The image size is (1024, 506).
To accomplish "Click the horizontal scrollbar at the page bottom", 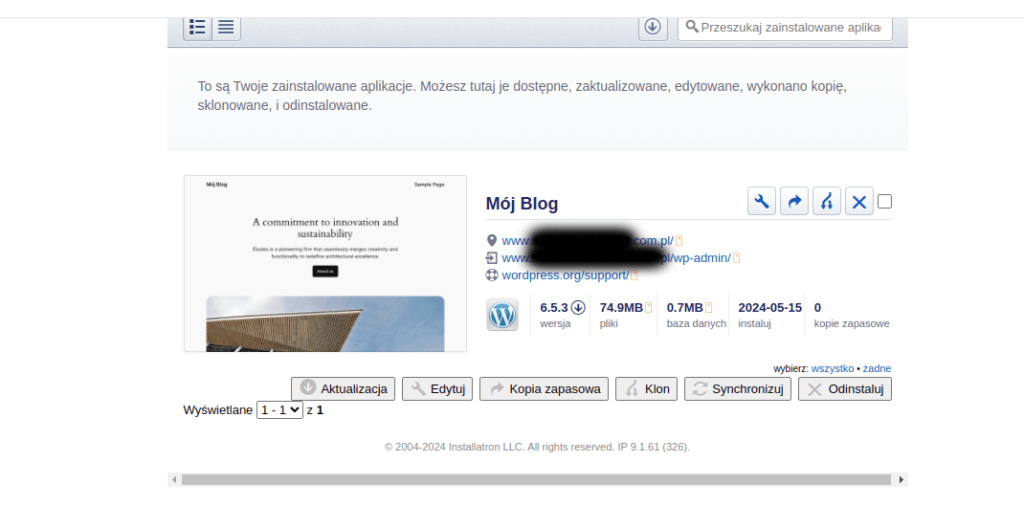I will (535, 480).
